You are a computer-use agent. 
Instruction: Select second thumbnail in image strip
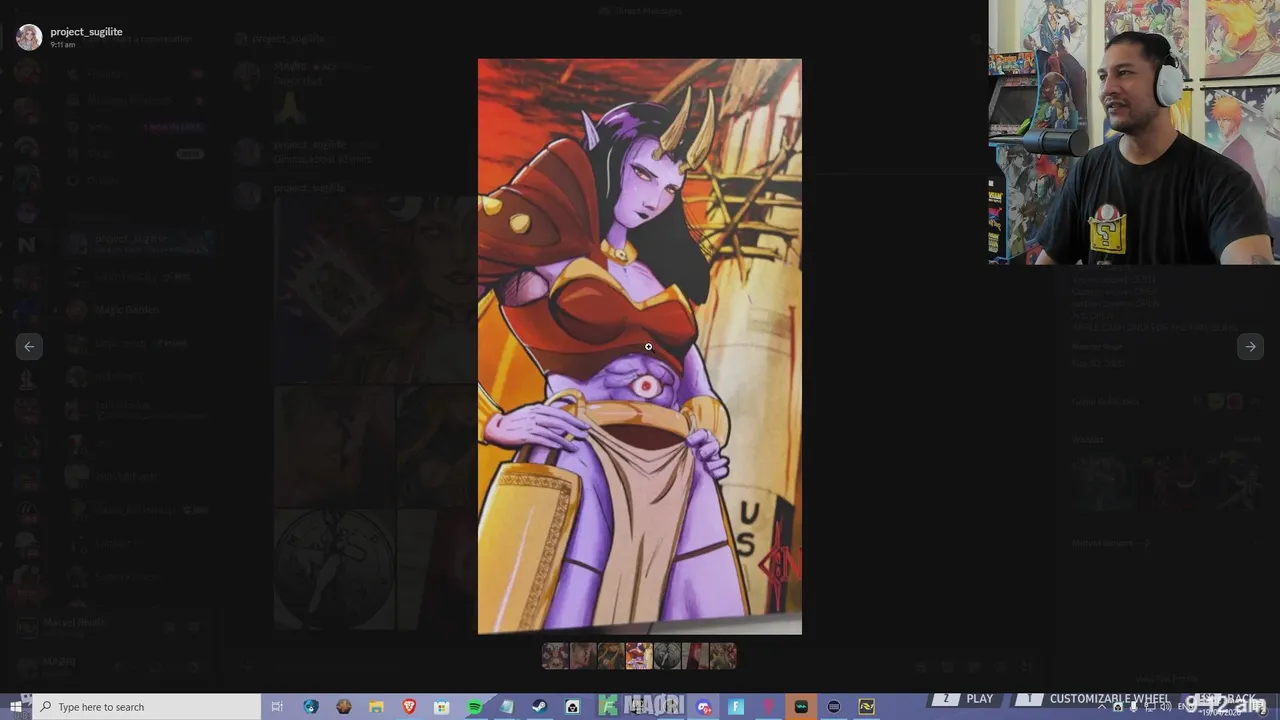583,656
